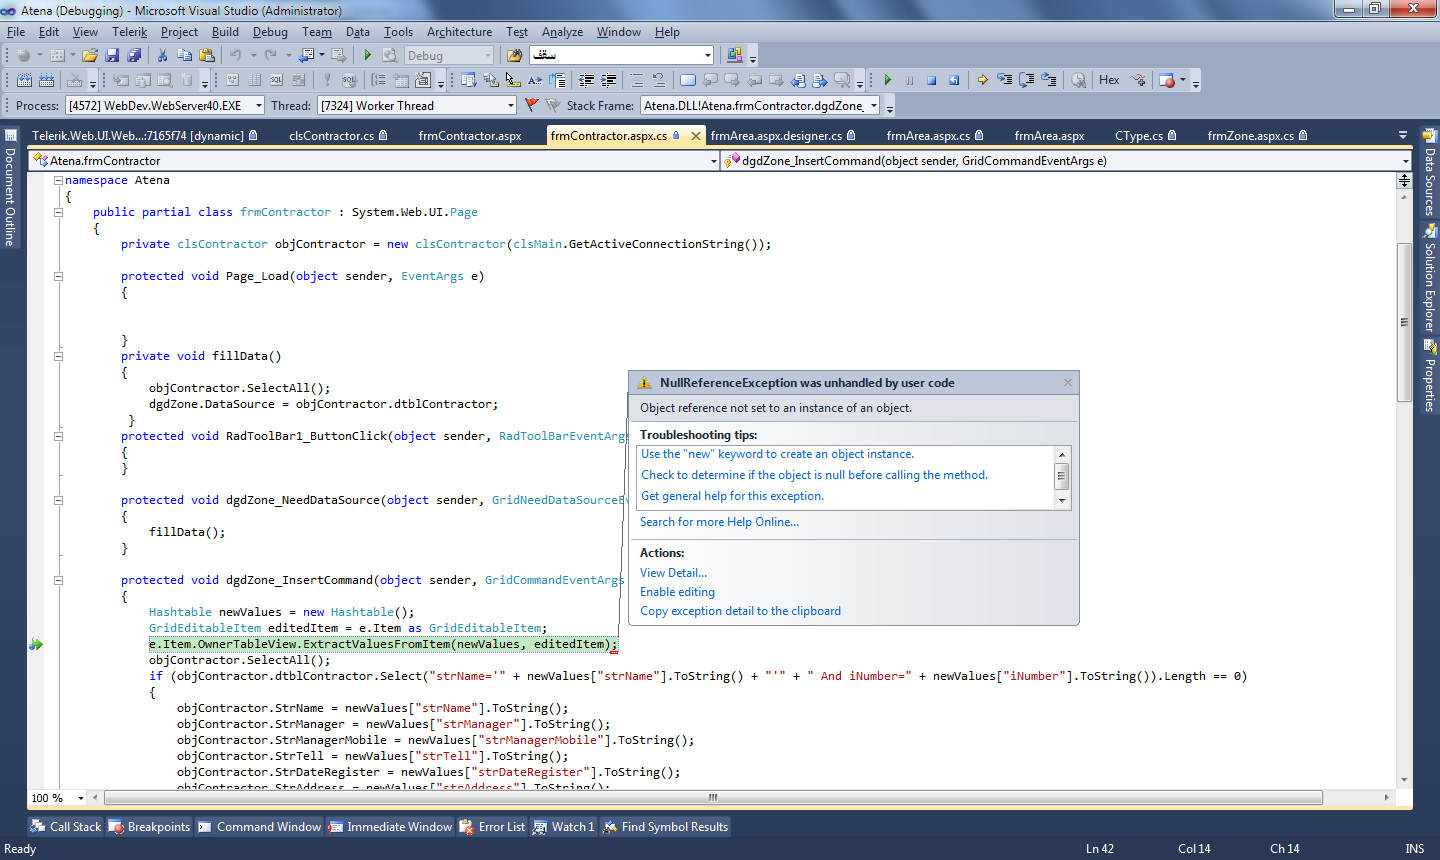1440x860 pixels.
Task: Click the Save All toolbar icon
Action: [134, 55]
